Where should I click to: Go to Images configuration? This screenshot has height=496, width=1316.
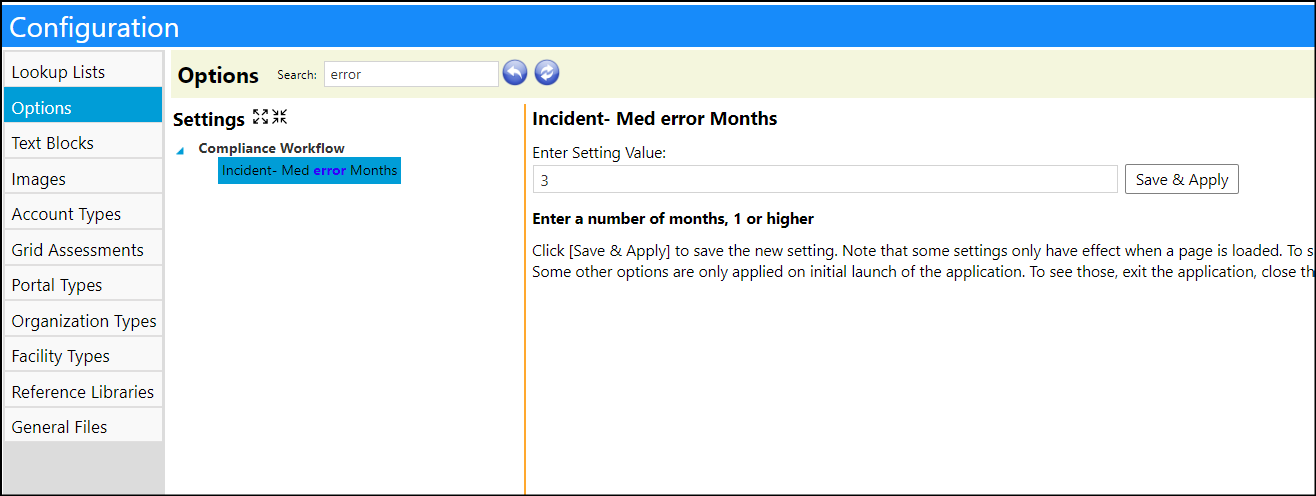tap(83, 179)
